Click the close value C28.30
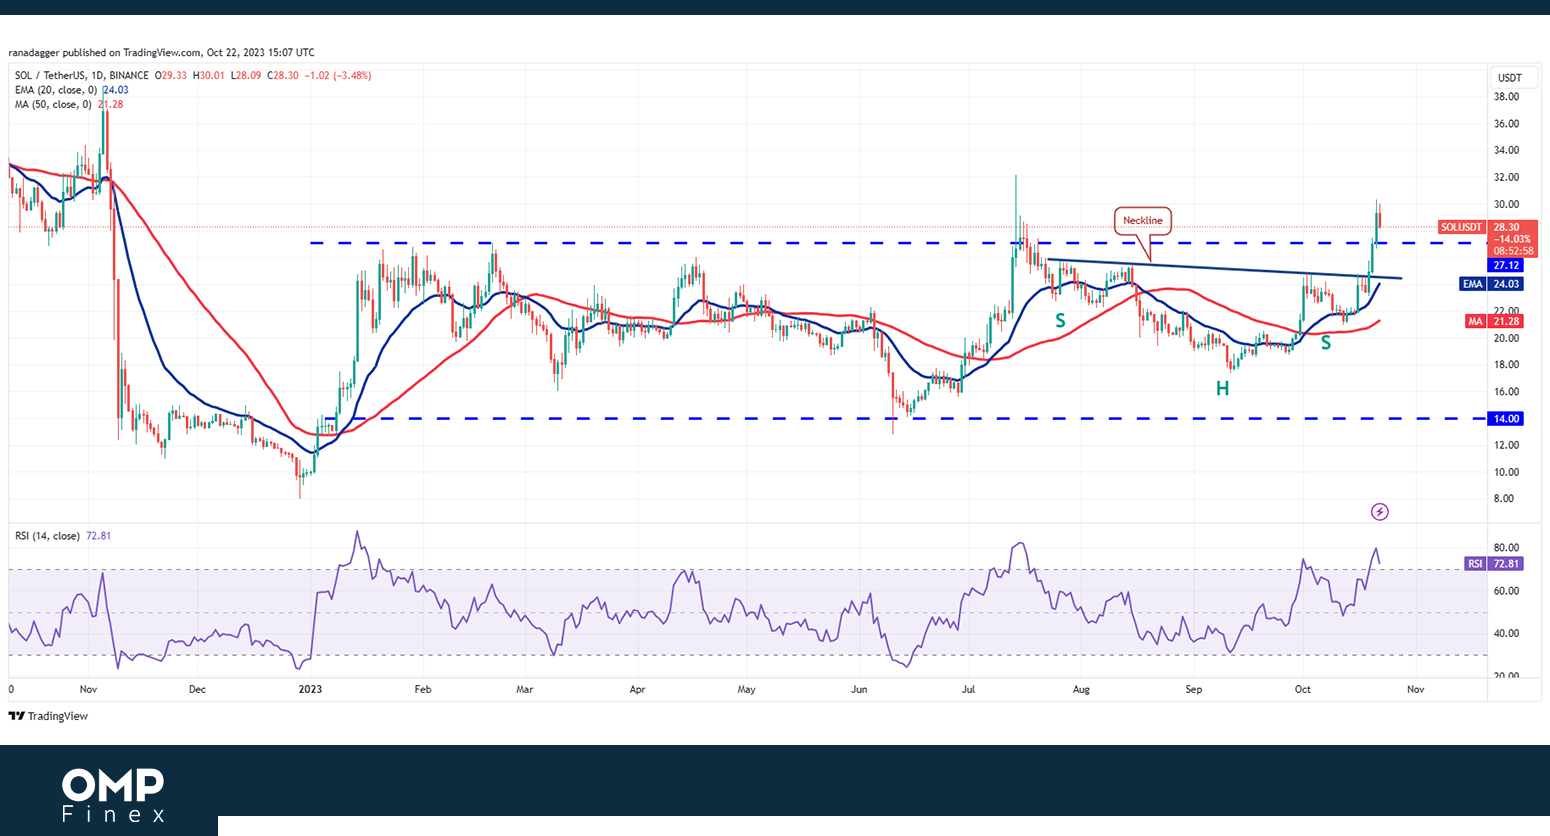Image resolution: width=1550 pixels, height=836 pixels. point(283,75)
